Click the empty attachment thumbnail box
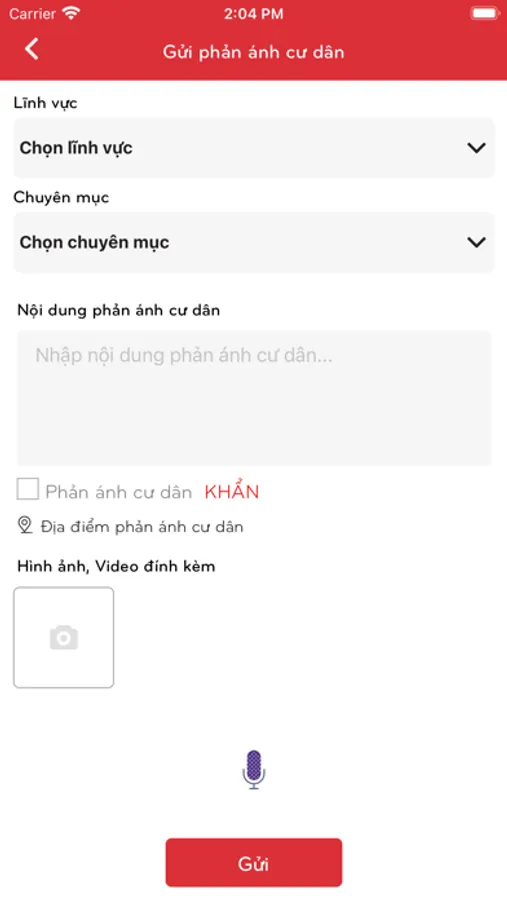507x900 pixels. click(x=64, y=637)
